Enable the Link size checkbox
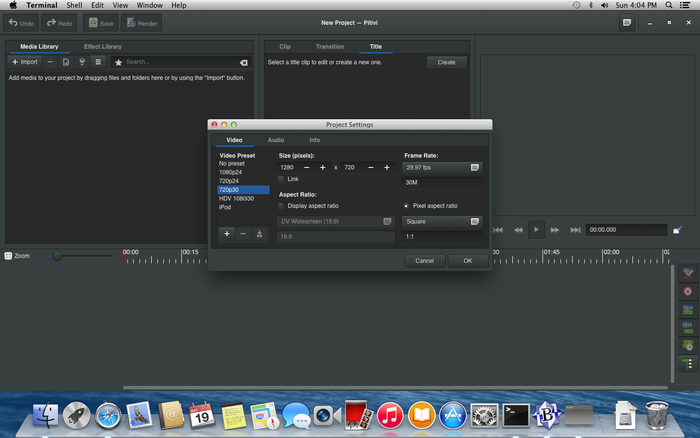The image size is (700, 438). click(x=282, y=178)
